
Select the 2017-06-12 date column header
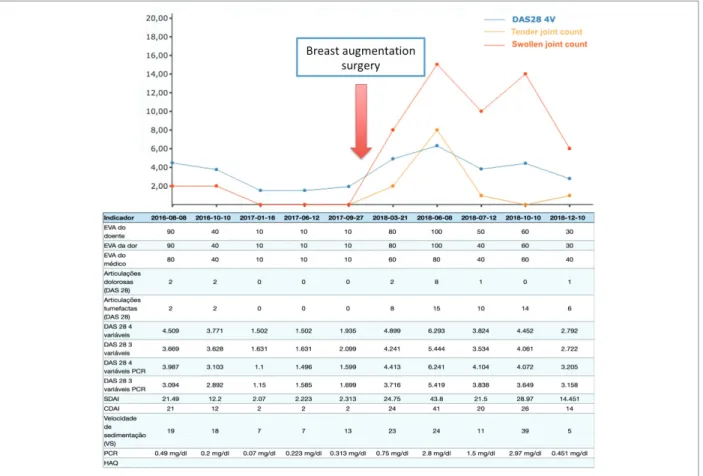pos(302,218)
